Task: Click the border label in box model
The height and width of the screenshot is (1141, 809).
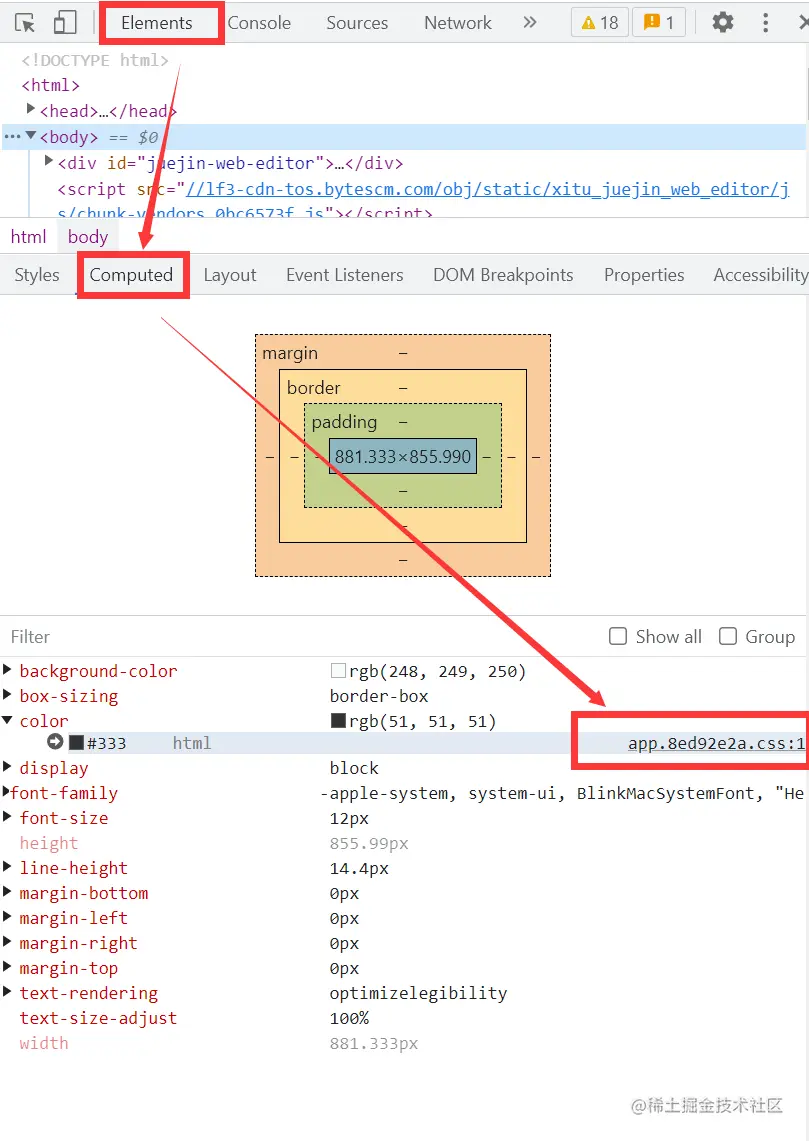Action: pos(314,388)
